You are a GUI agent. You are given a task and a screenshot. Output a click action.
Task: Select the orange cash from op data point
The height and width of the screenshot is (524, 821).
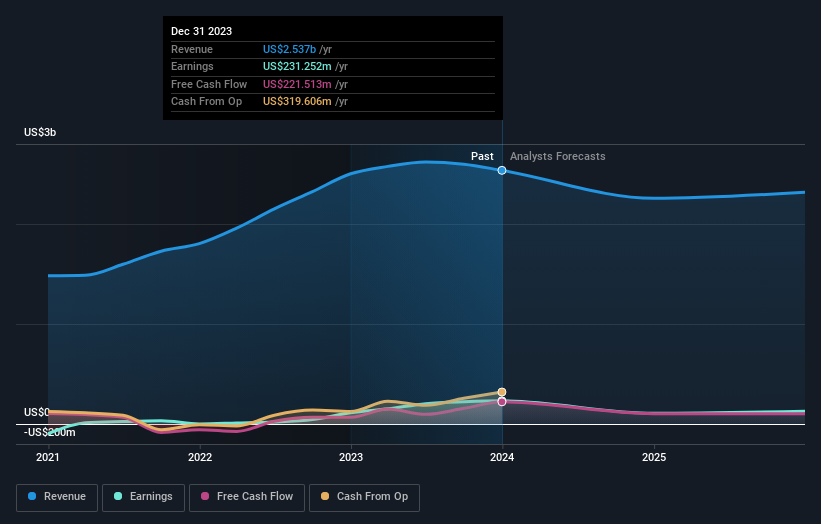502,392
